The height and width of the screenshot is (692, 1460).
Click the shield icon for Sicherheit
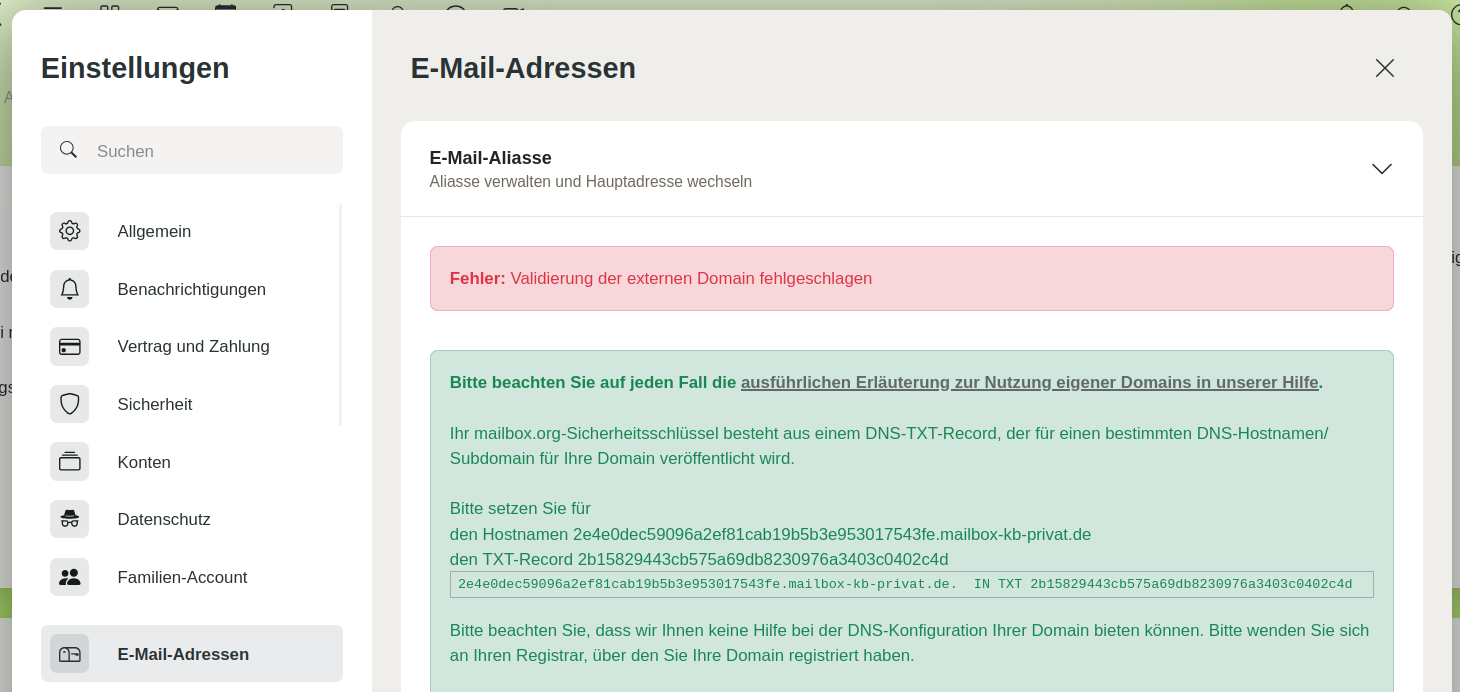pyautogui.click(x=69, y=404)
